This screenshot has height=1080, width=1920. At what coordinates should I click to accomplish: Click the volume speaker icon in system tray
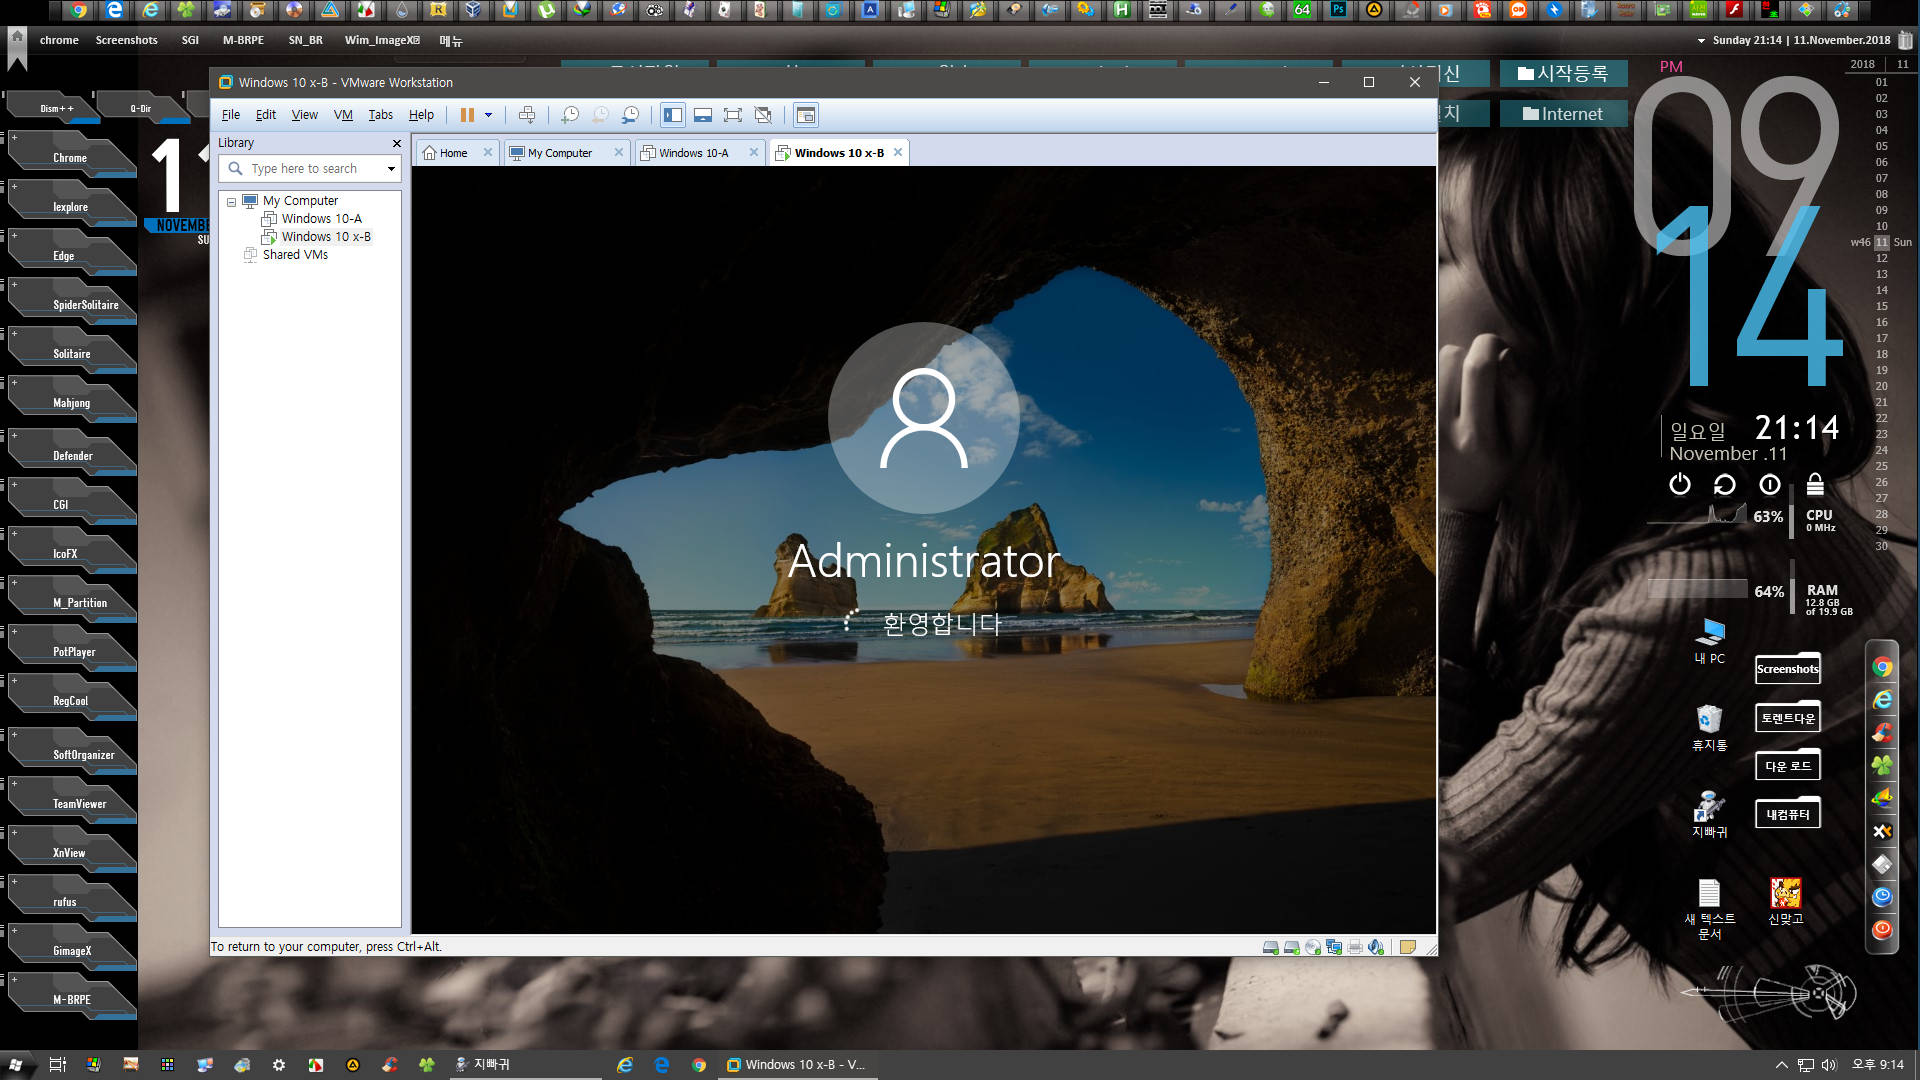point(1829,1065)
